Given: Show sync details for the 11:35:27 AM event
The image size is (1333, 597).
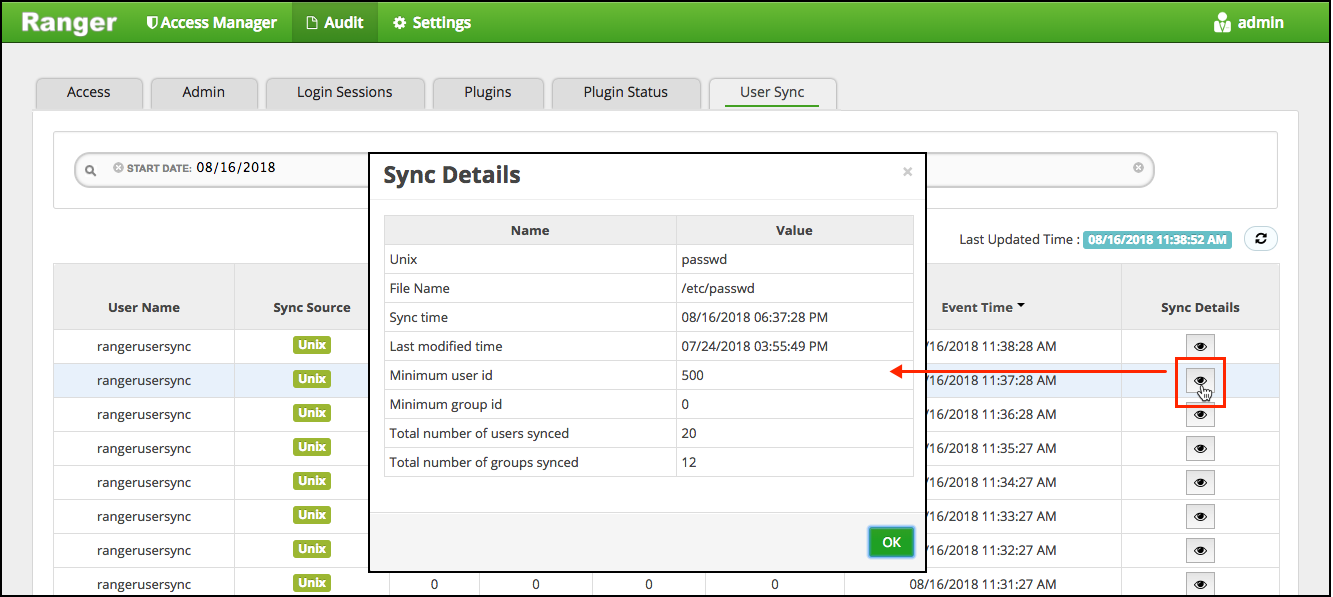Looking at the screenshot, I should pos(1200,448).
